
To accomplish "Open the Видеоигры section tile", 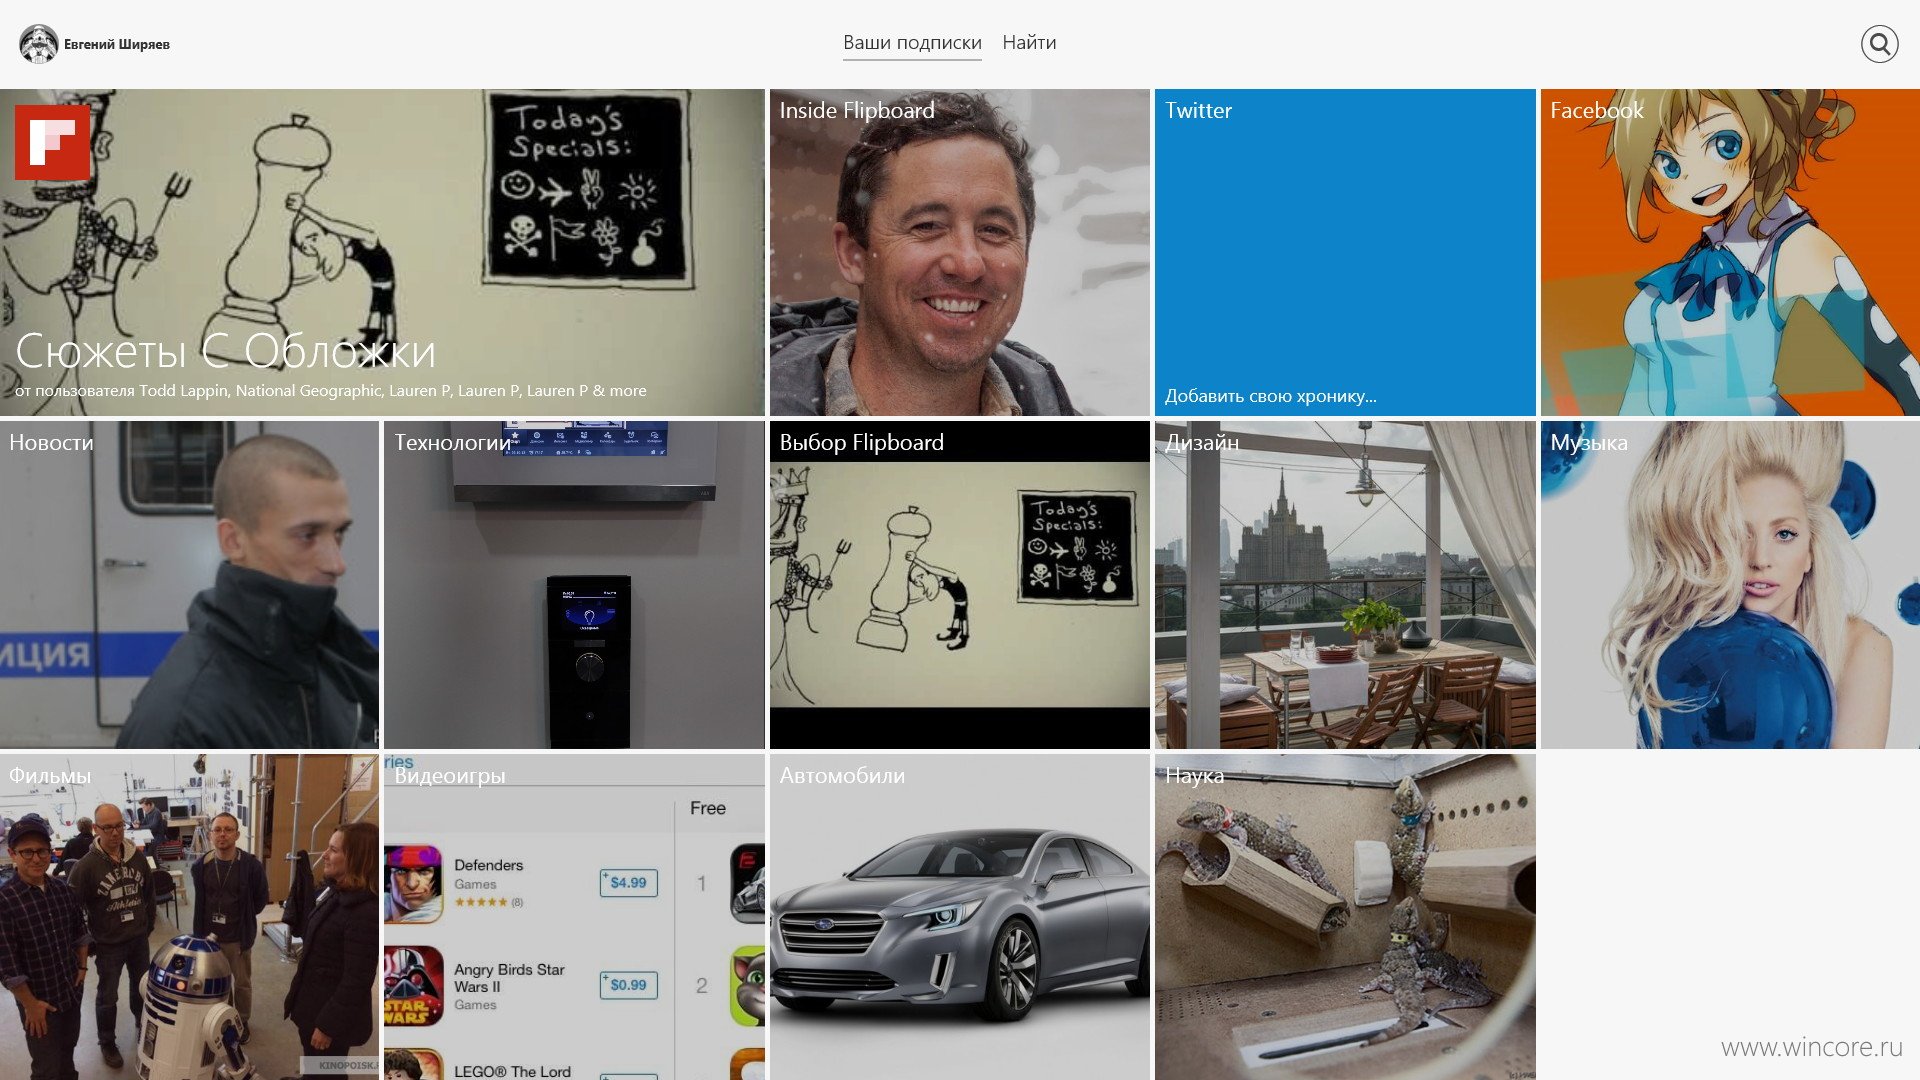I will pyautogui.click(x=574, y=917).
